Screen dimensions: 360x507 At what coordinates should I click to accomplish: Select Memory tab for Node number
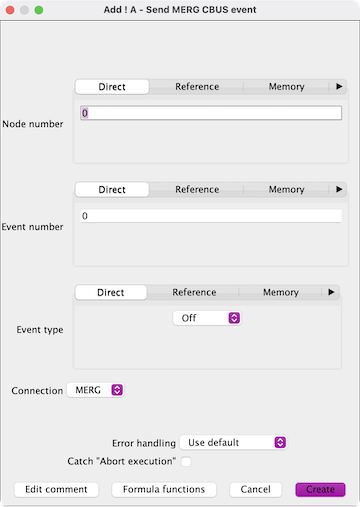pyautogui.click(x=286, y=87)
